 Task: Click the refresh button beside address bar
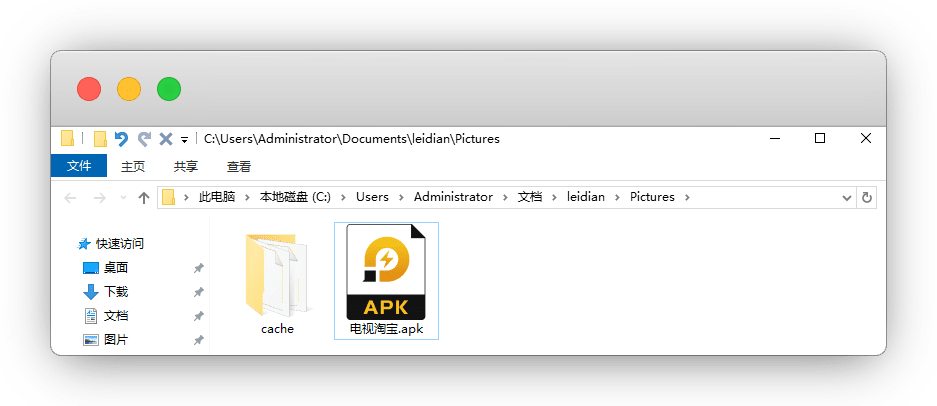866,198
